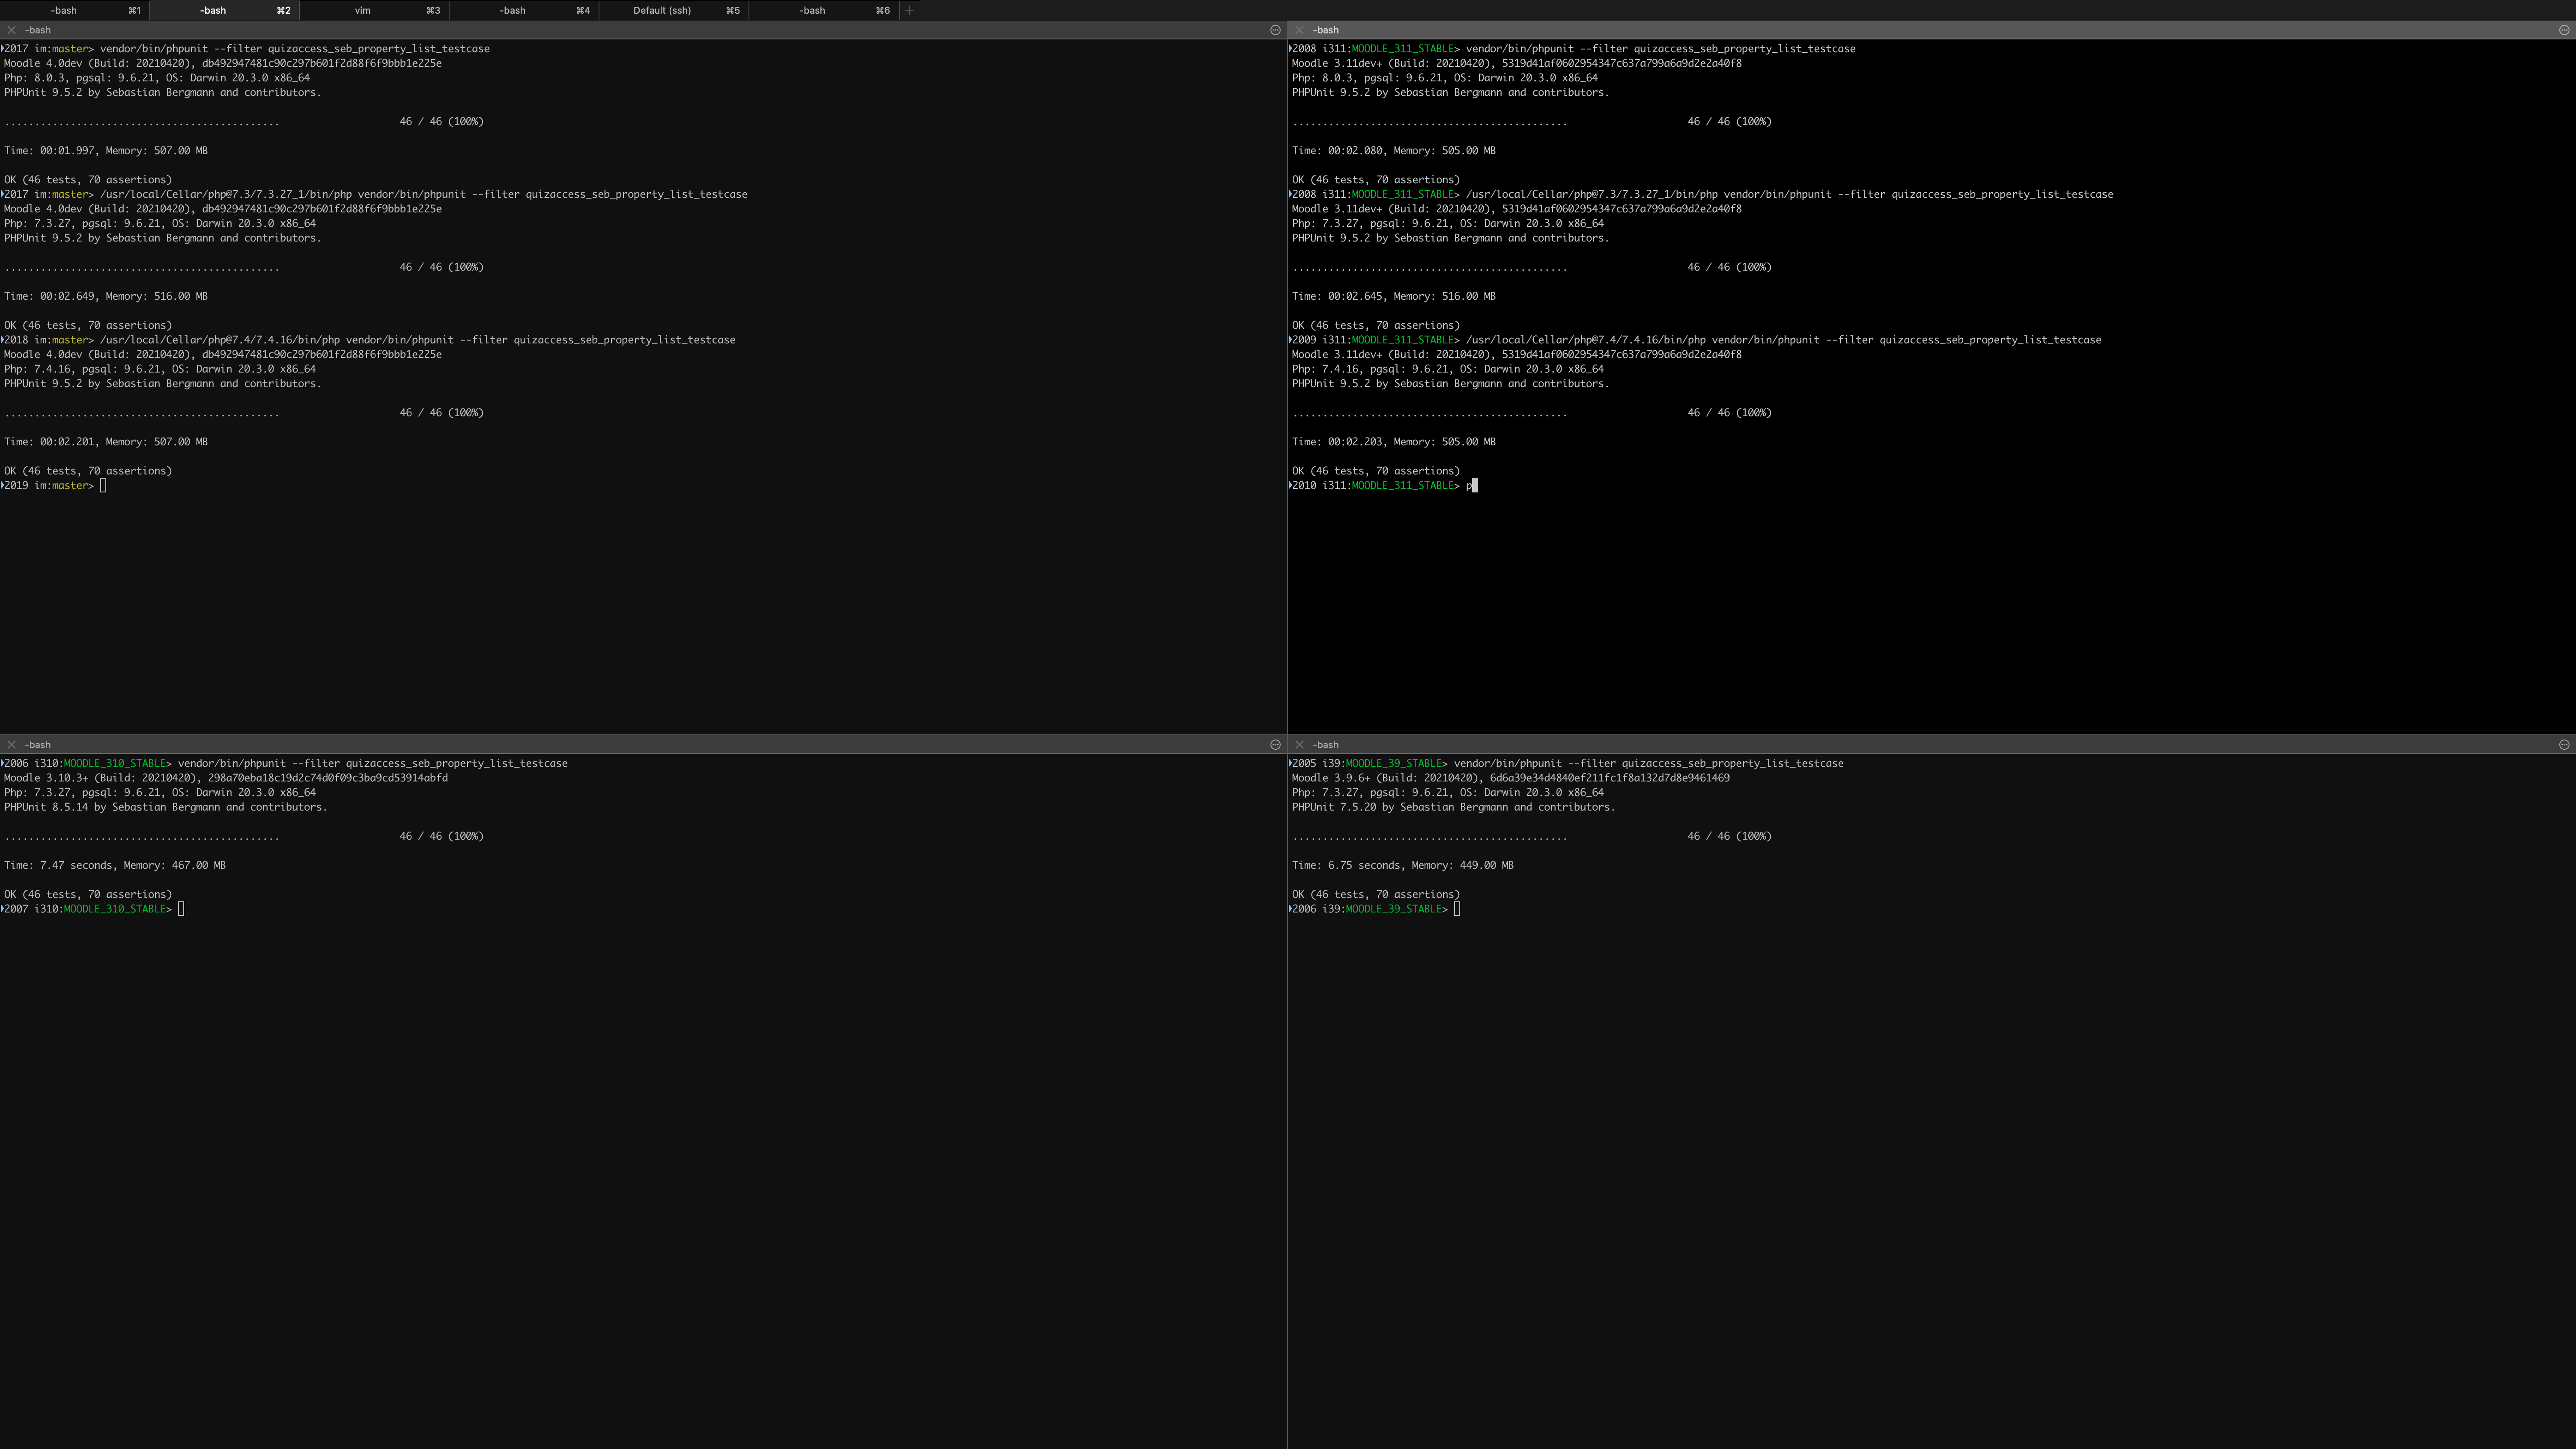2576x1449 pixels.
Task: Open bottom-right pane options menu icon
Action: click(2564, 745)
